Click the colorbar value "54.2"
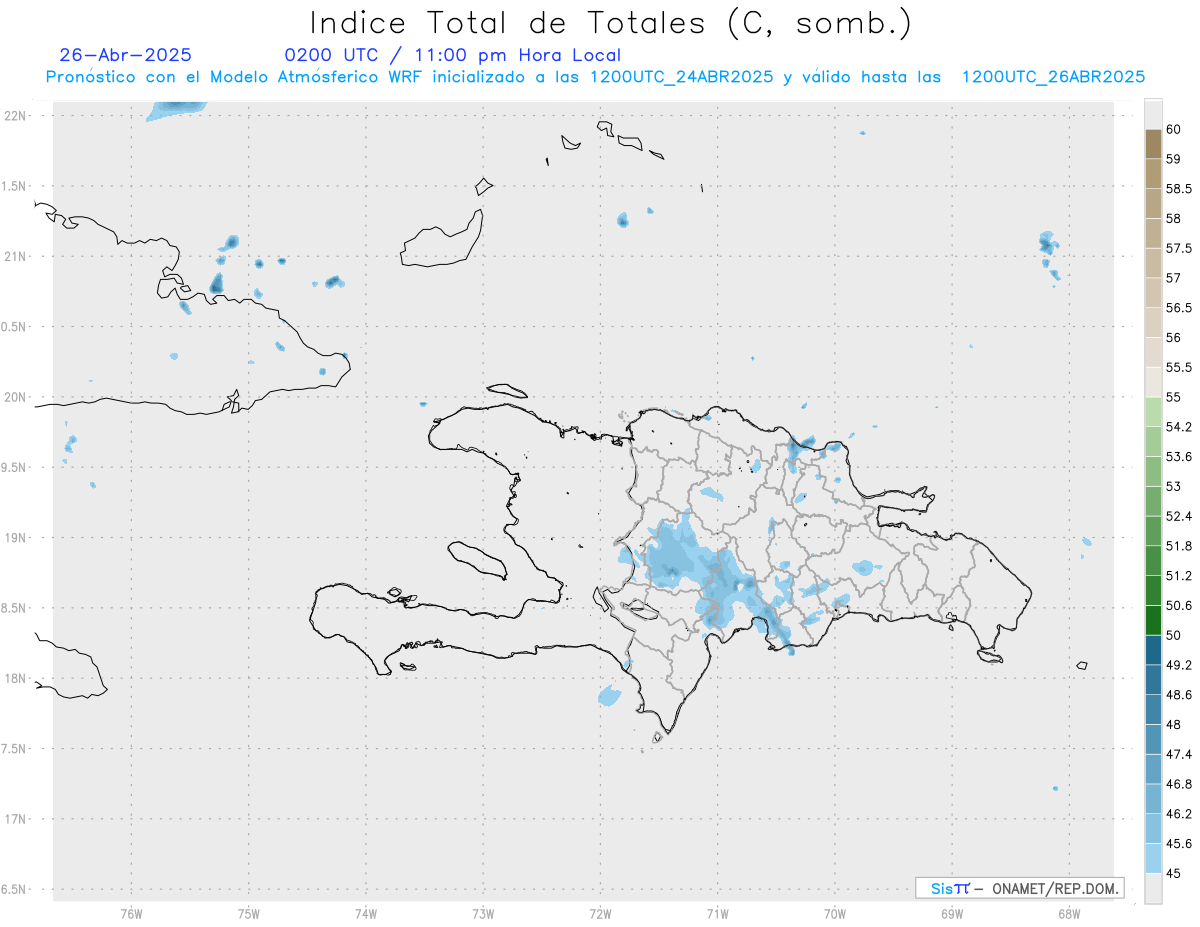The width and height of the screenshot is (1200, 927). pyautogui.click(x=1179, y=427)
